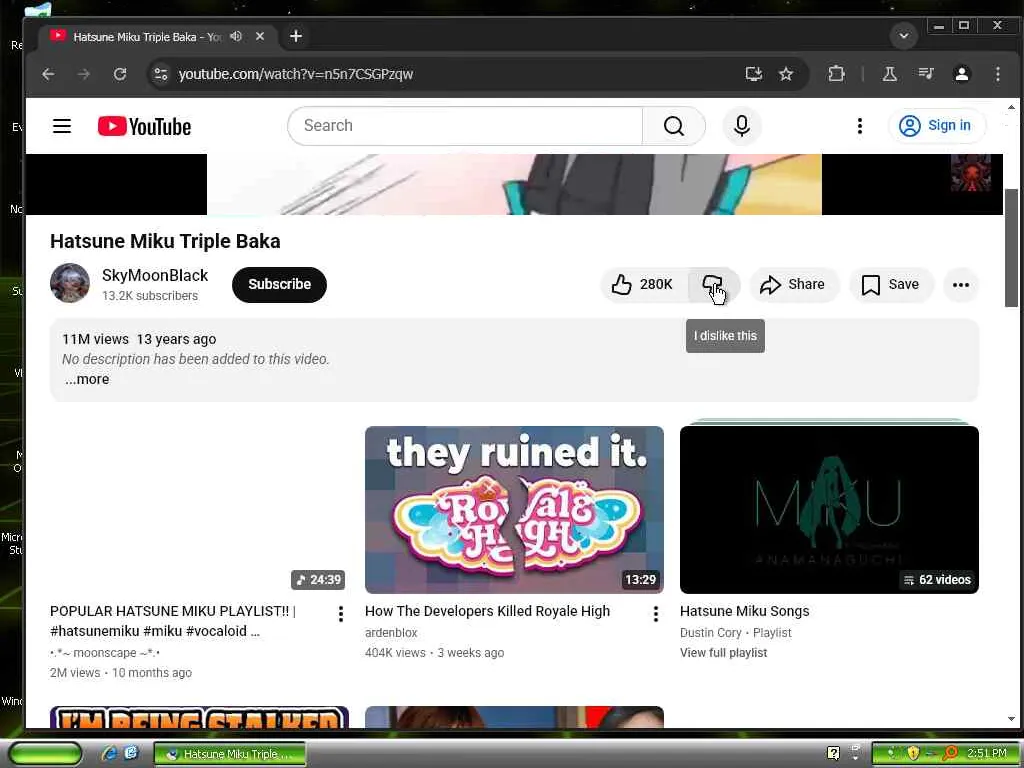
Task: Save the video to a playlist
Action: pos(891,284)
